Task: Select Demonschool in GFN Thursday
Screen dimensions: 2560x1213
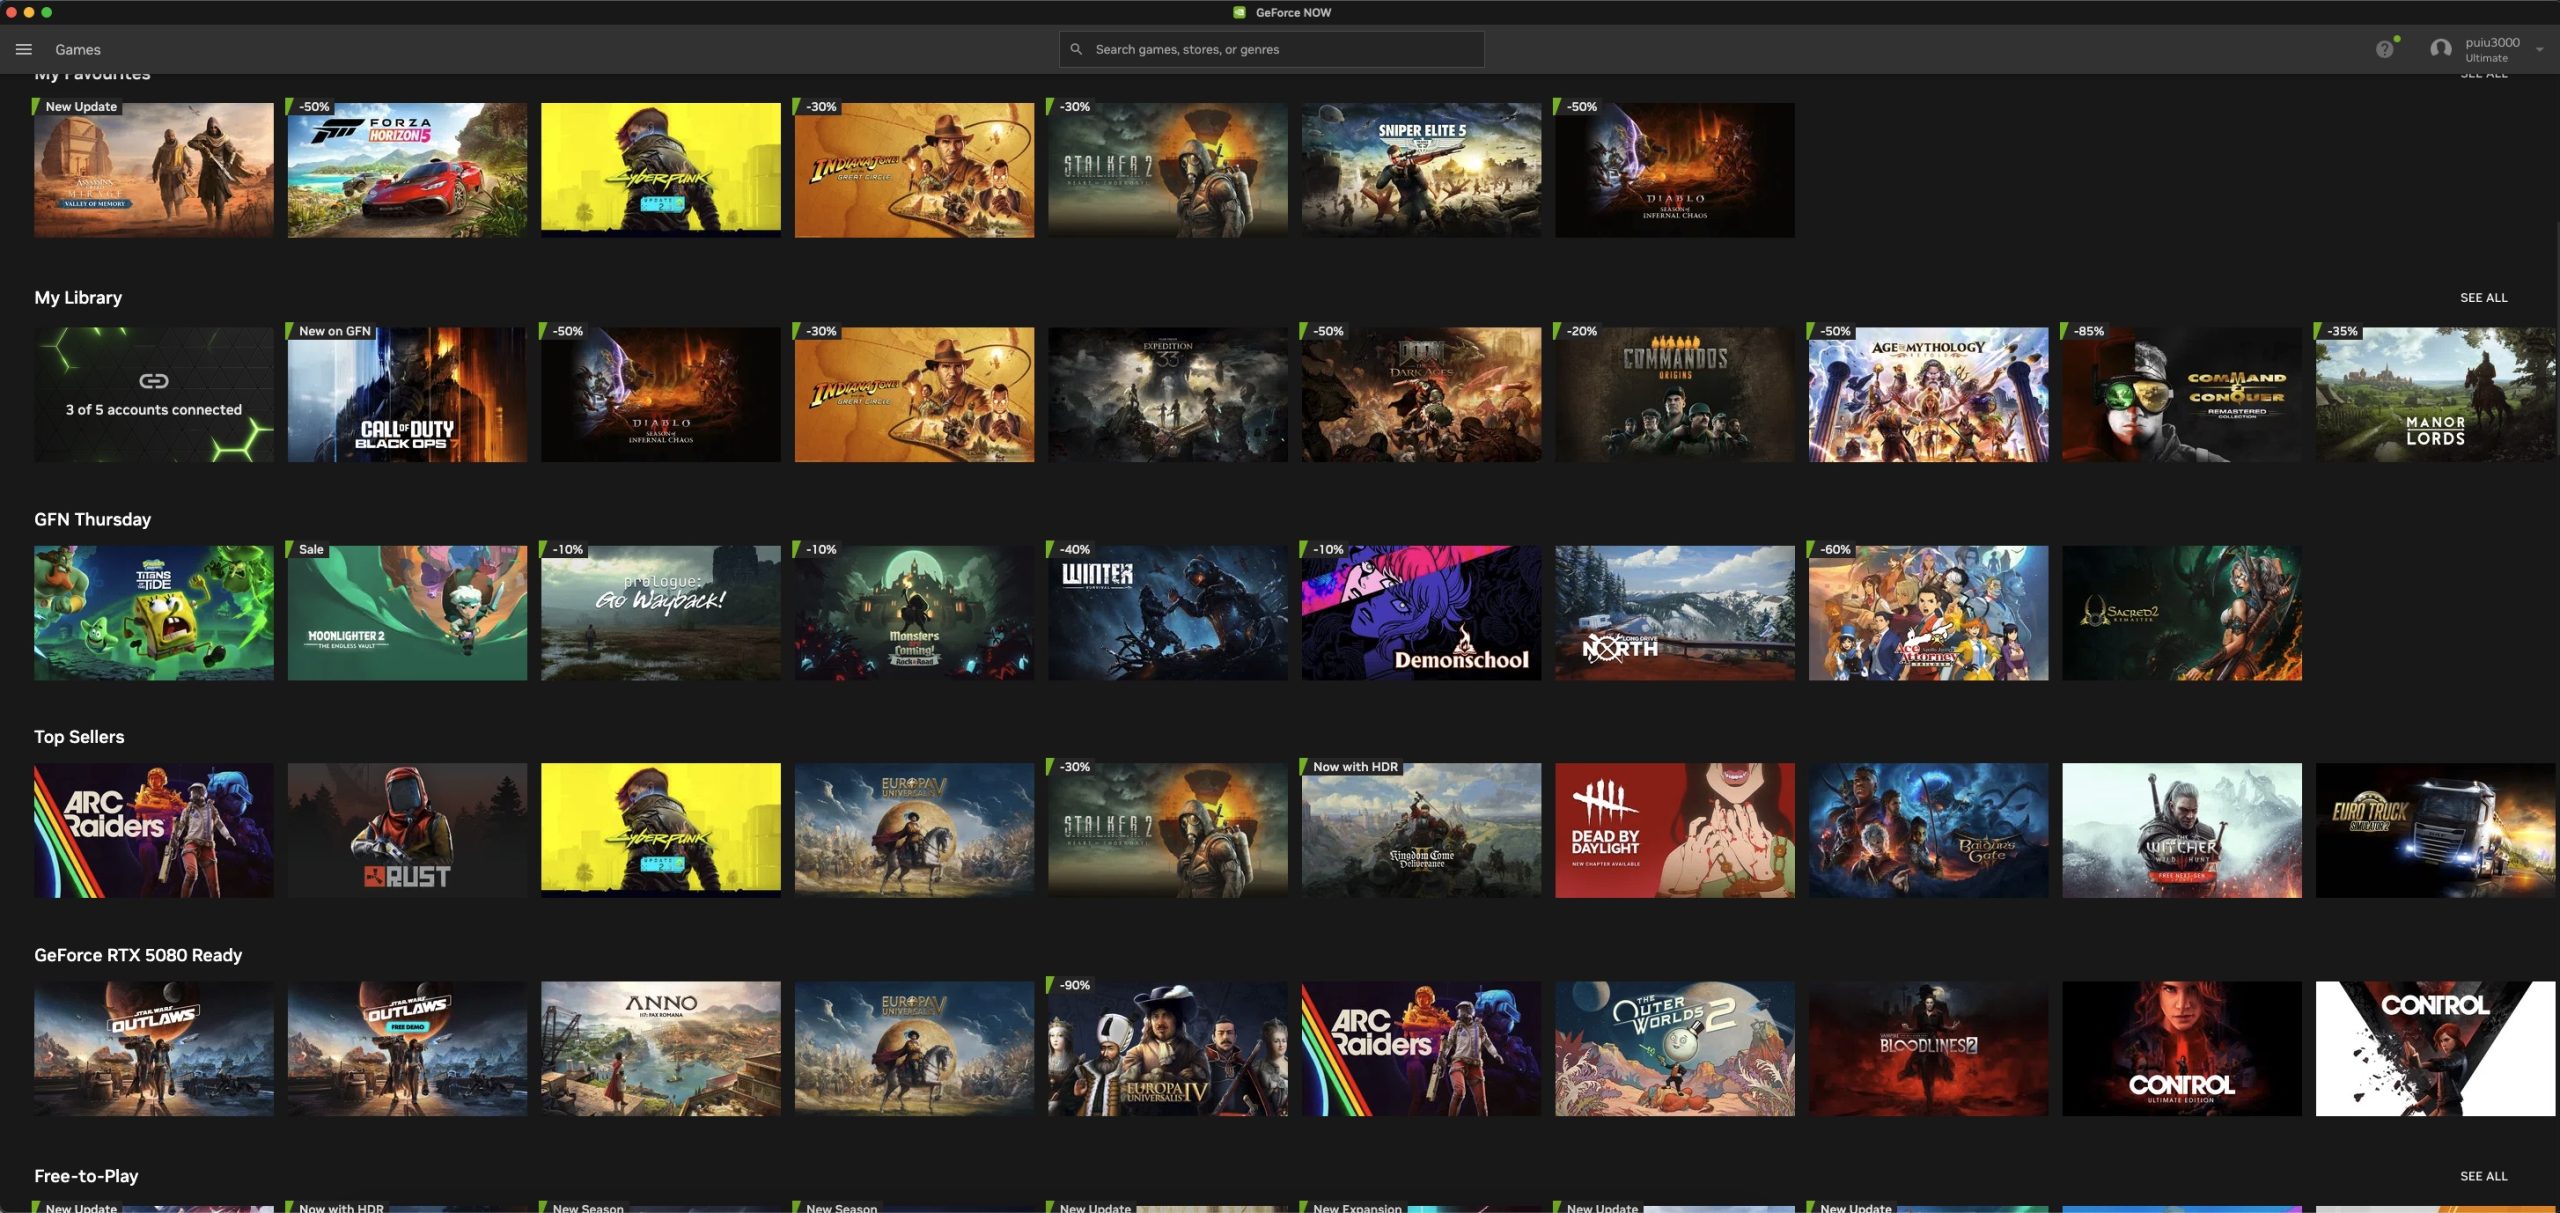Action: pyautogui.click(x=1421, y=613)
